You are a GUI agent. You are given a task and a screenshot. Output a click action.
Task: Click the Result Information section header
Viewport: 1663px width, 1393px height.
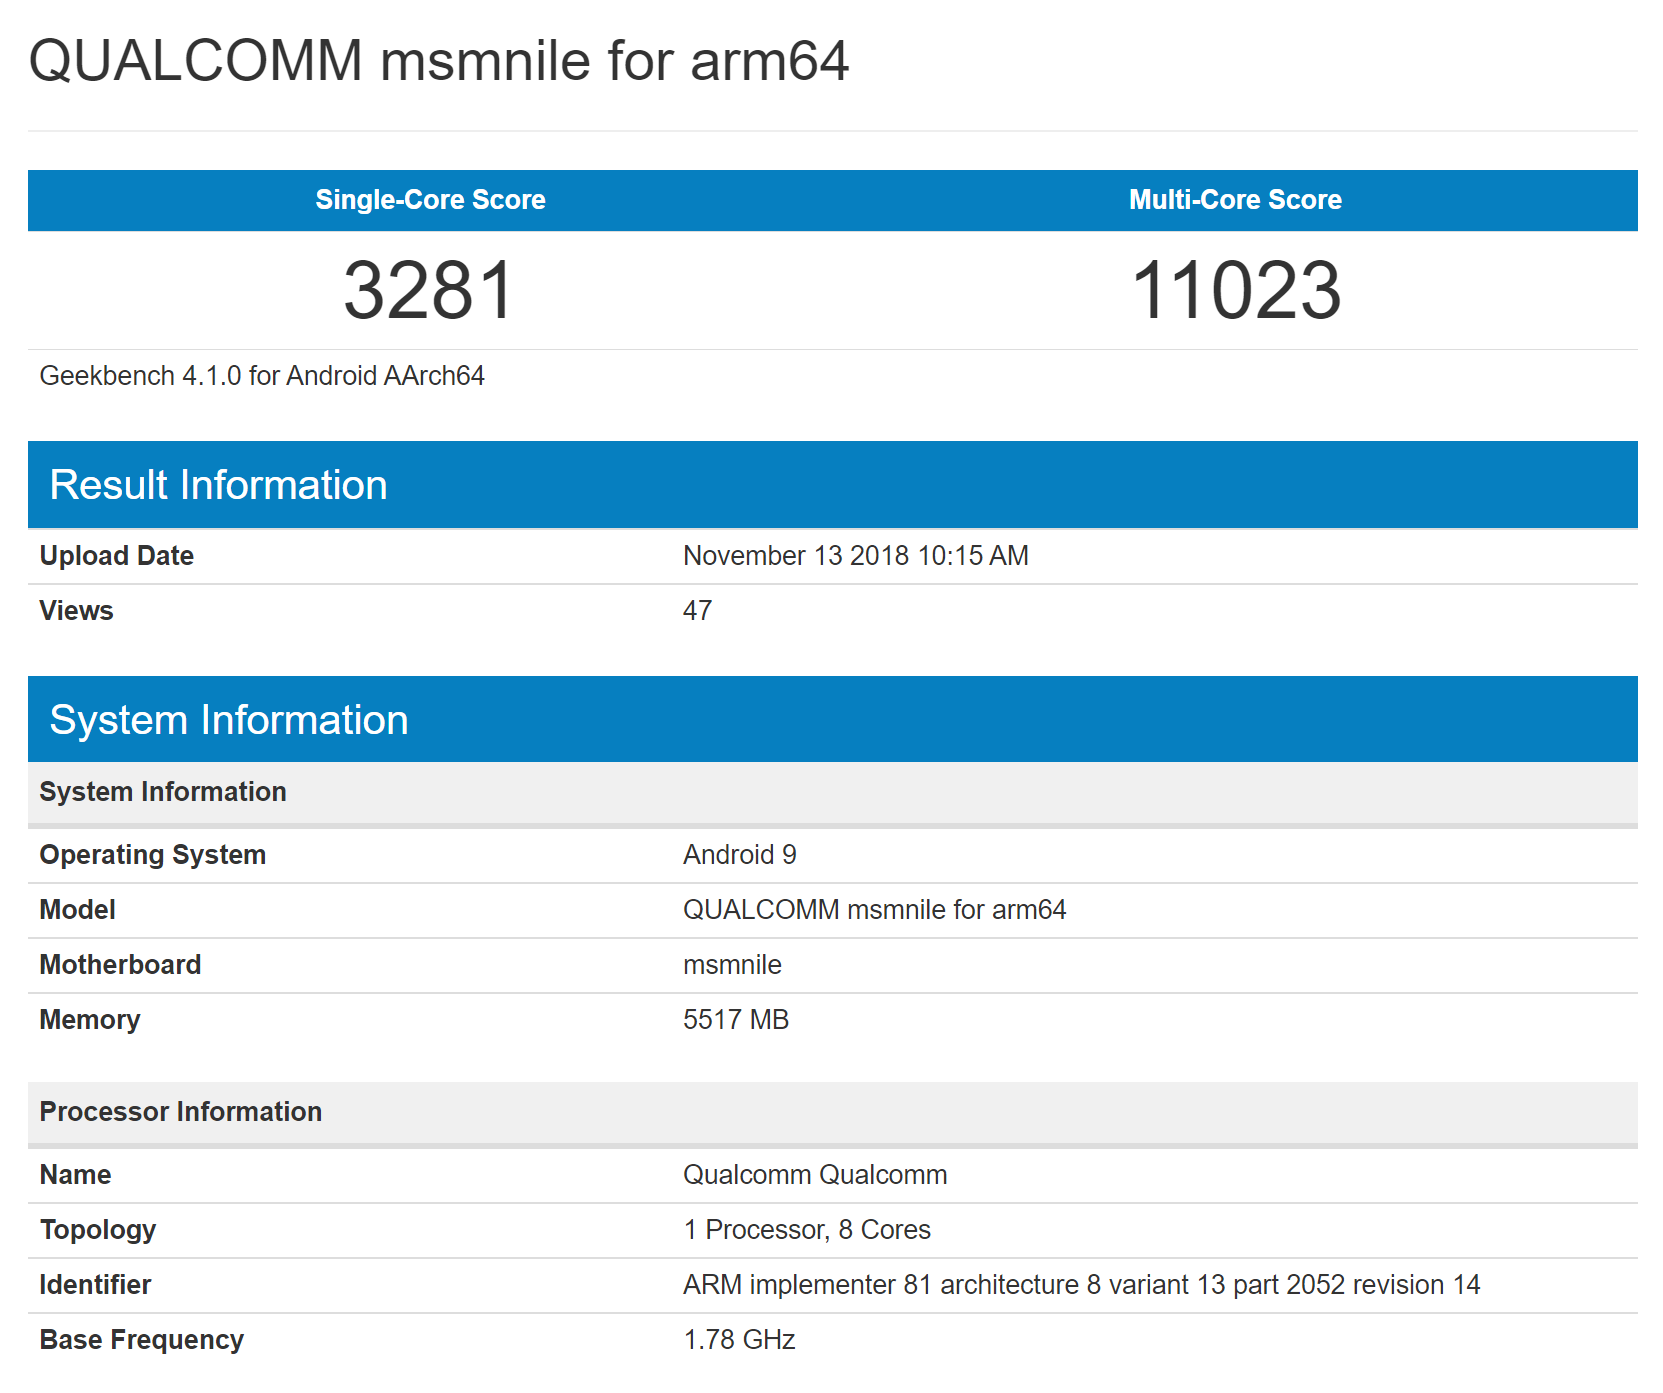click(218, 485)
